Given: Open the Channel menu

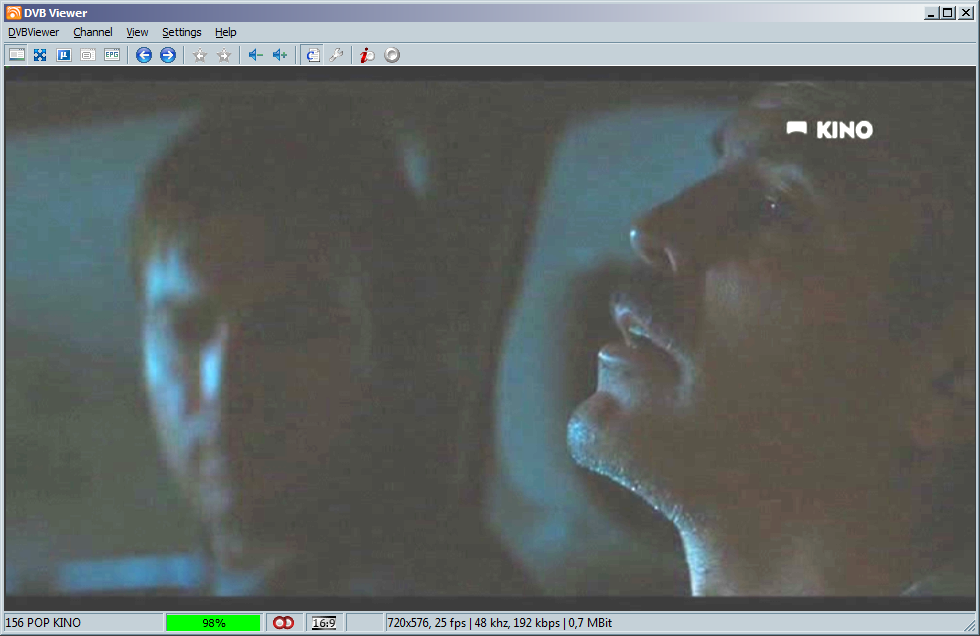Looking at the screenshot, I should (92, 32).
